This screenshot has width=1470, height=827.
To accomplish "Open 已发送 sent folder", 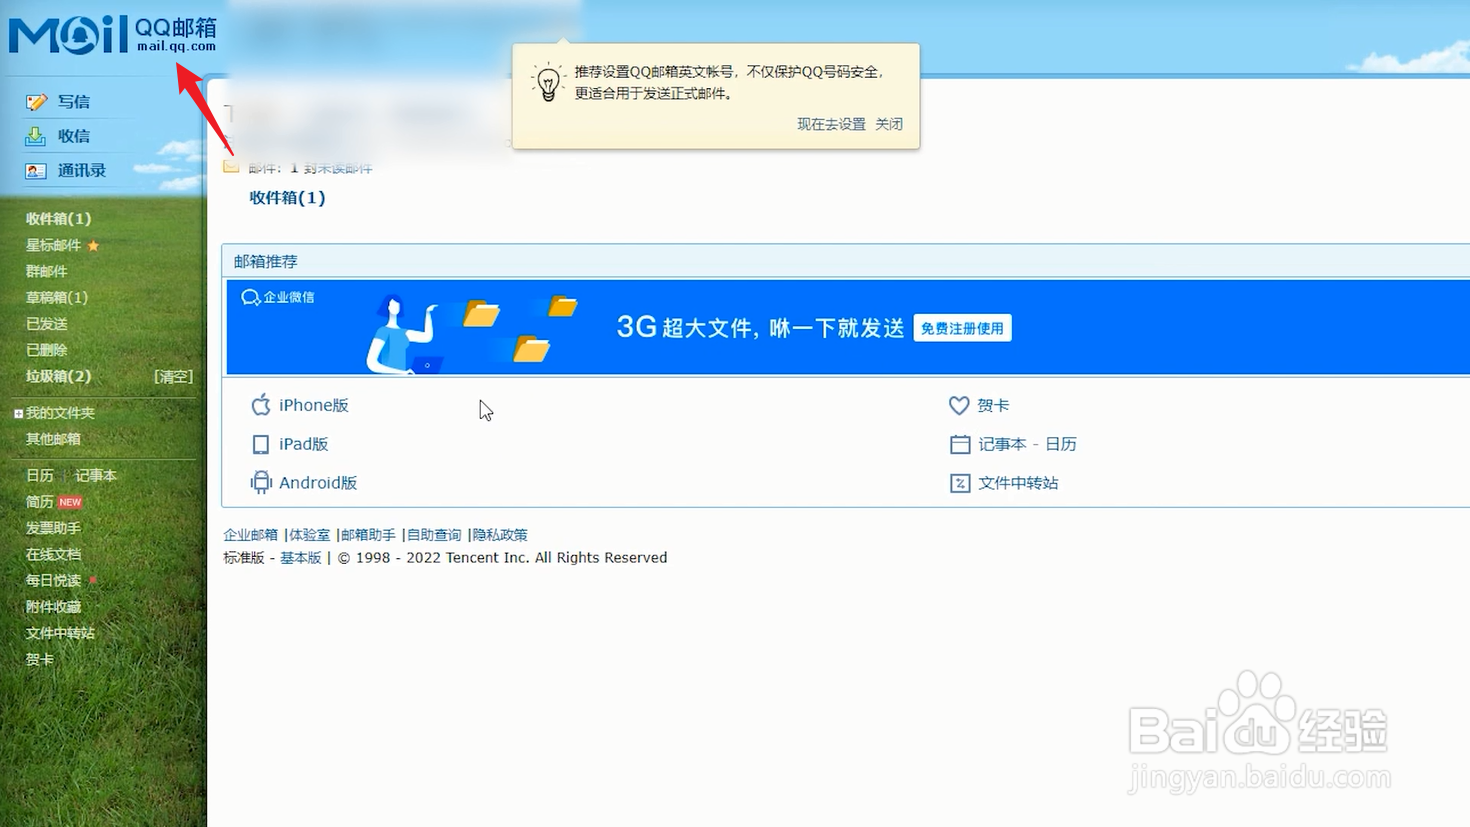I will click(x=46, y=324).
